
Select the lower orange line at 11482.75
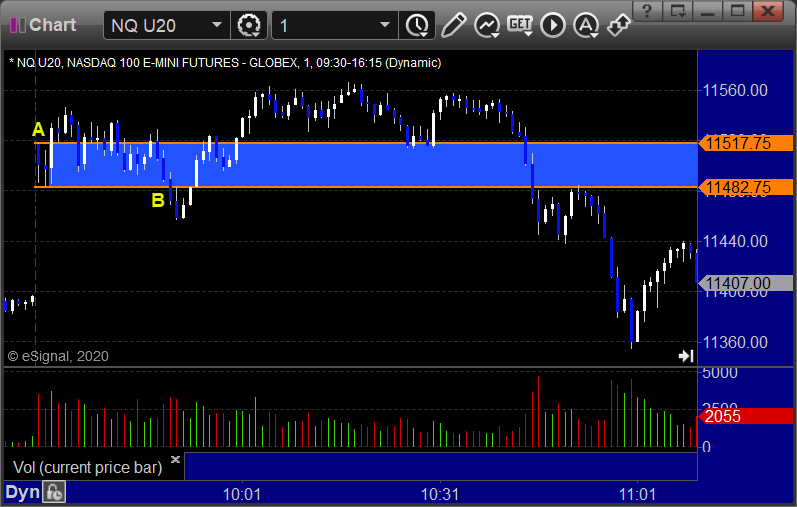(366, 187)
